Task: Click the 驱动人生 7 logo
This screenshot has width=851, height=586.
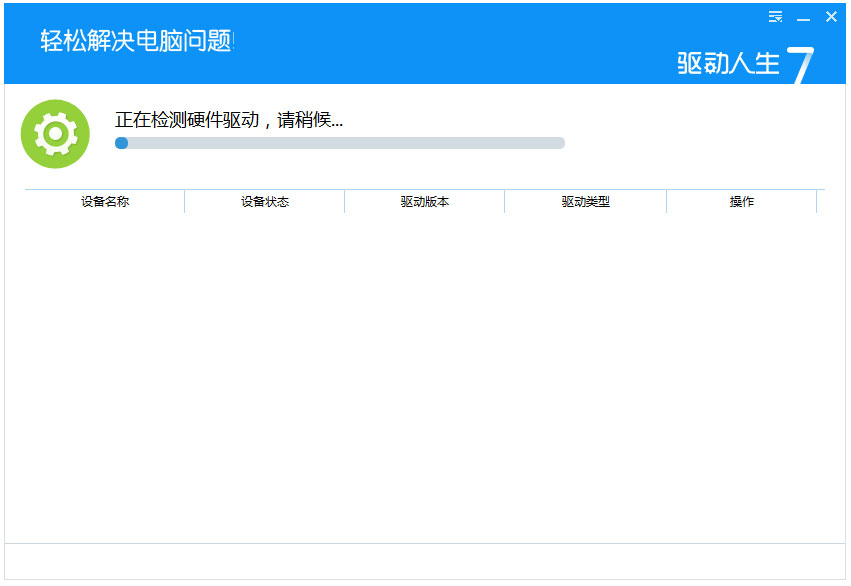Action: coord(745,64)
